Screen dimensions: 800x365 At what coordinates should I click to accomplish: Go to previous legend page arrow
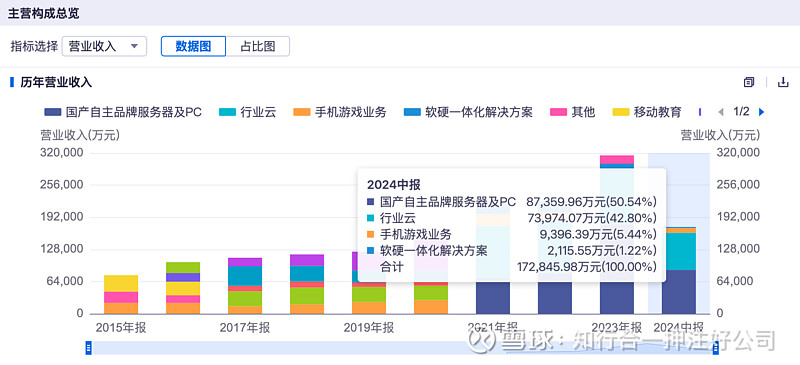pyautogui.click(x=722, y=112)
